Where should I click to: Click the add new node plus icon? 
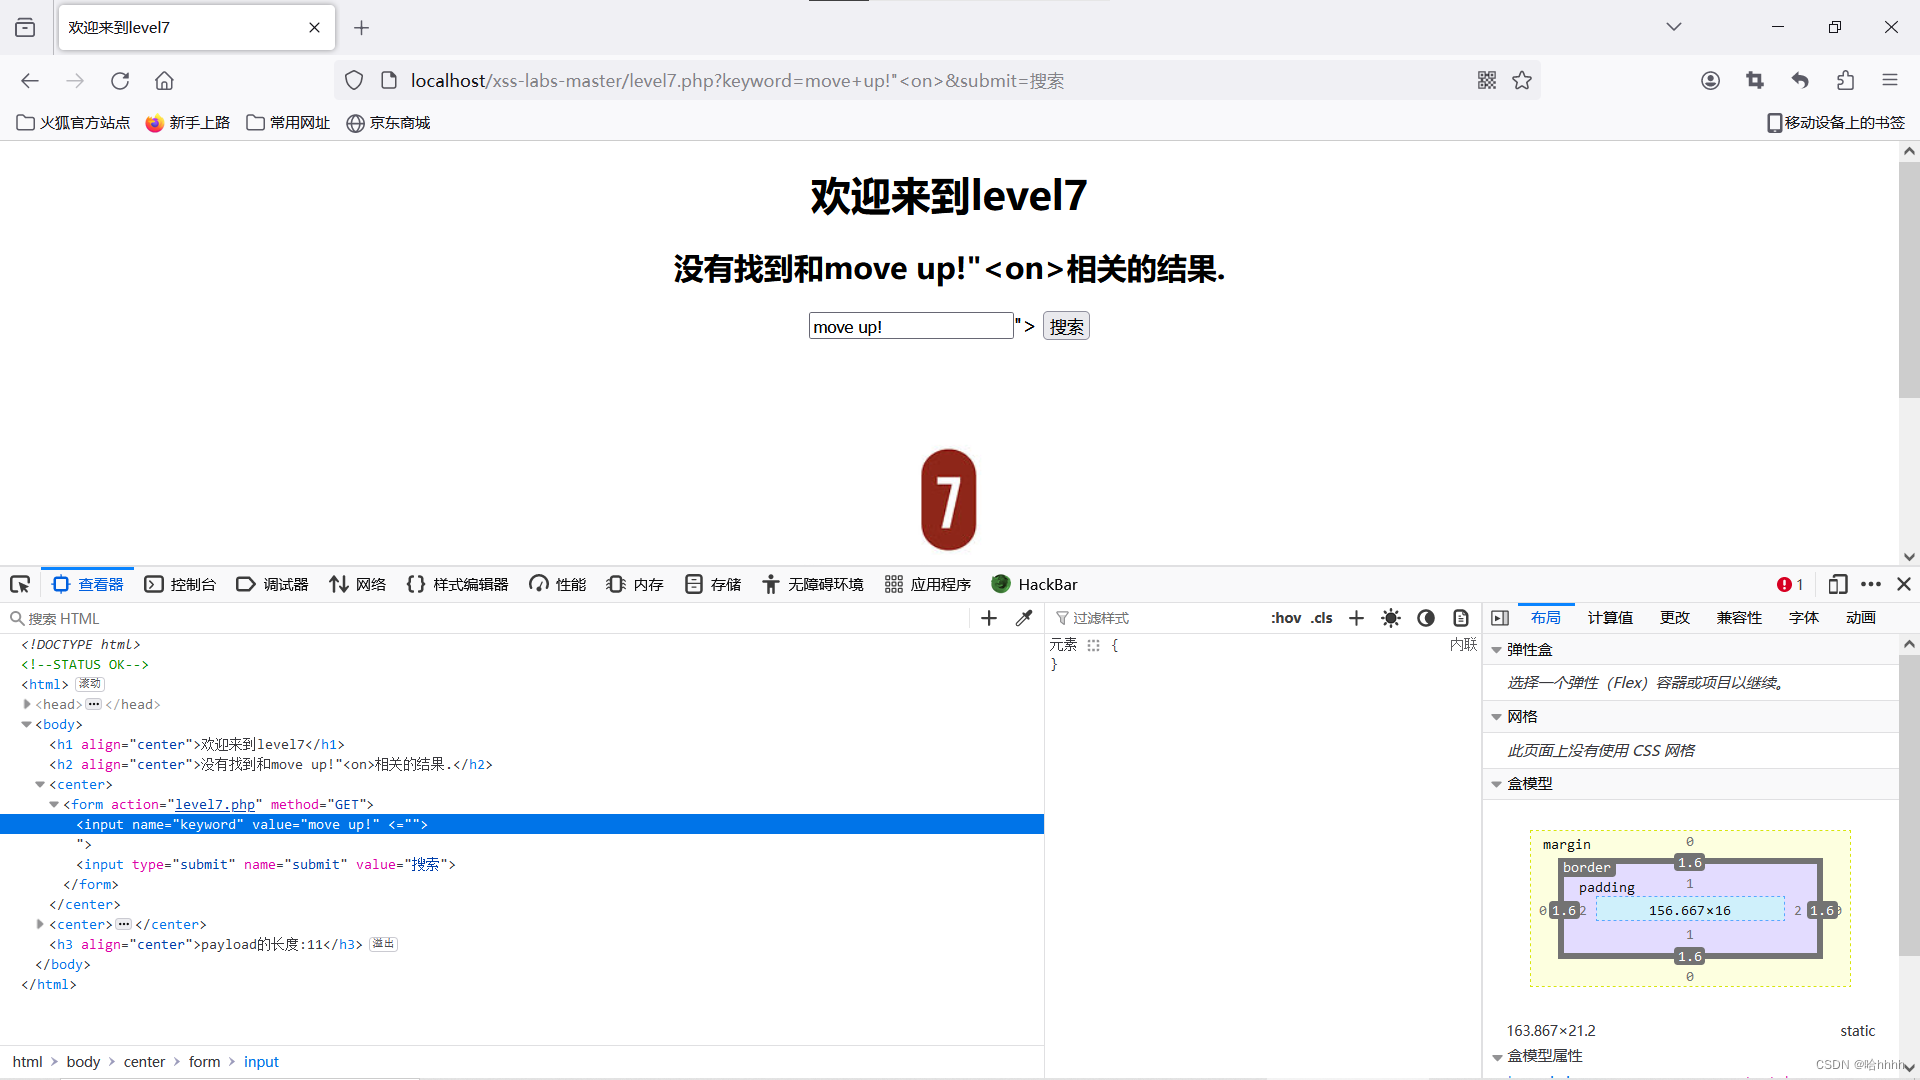click(989, 618)
